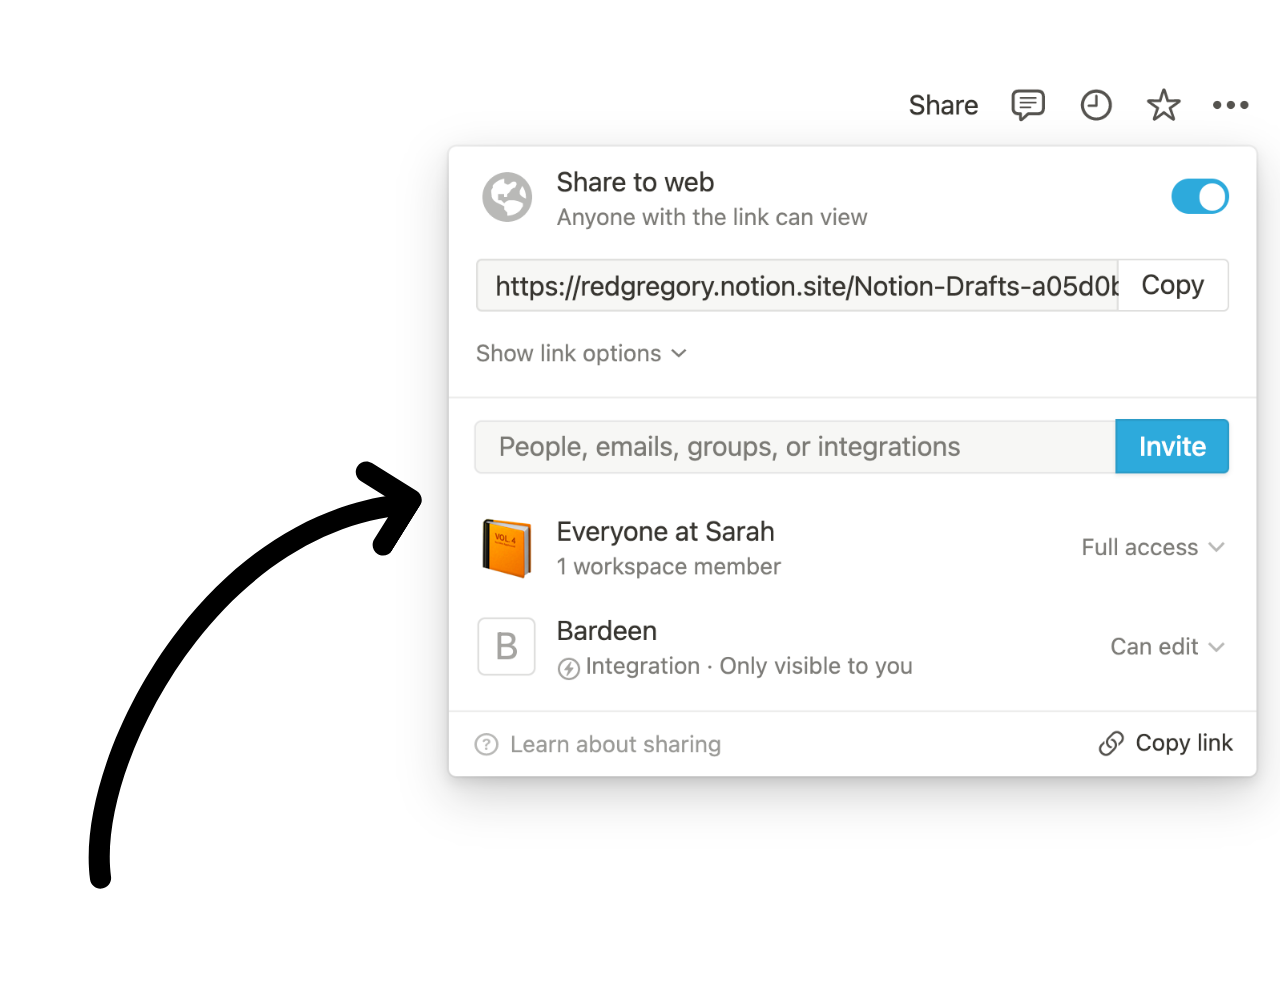Favorite the page with star icon
The image size is (1280, 1000).
coord(1163,105)
